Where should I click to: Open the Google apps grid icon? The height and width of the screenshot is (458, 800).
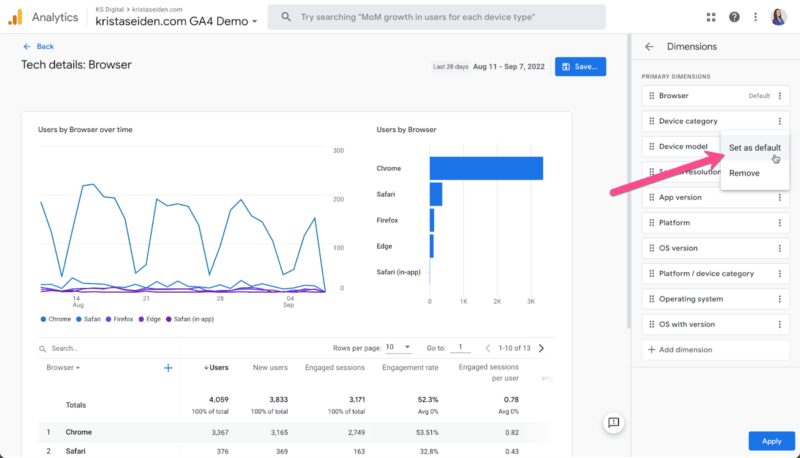[x=711, y=17]
